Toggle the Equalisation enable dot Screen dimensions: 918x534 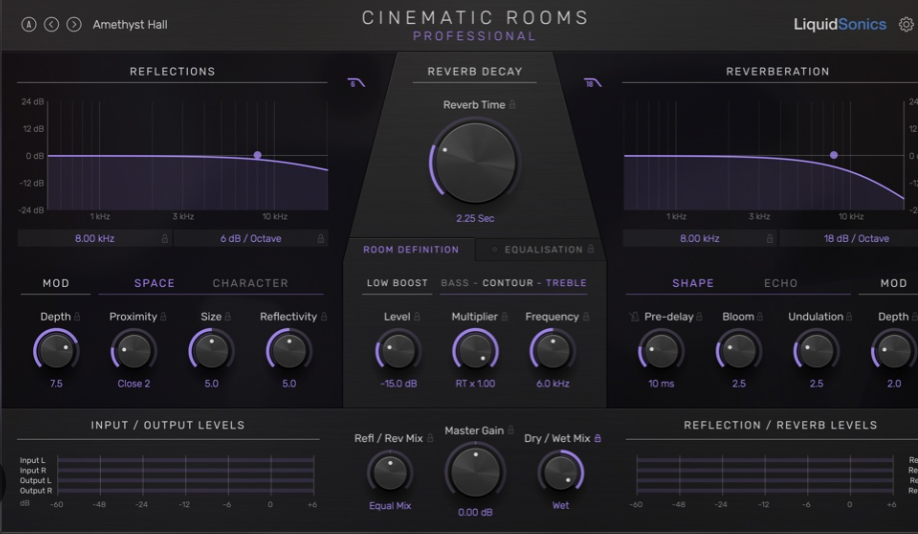(495, 250)
